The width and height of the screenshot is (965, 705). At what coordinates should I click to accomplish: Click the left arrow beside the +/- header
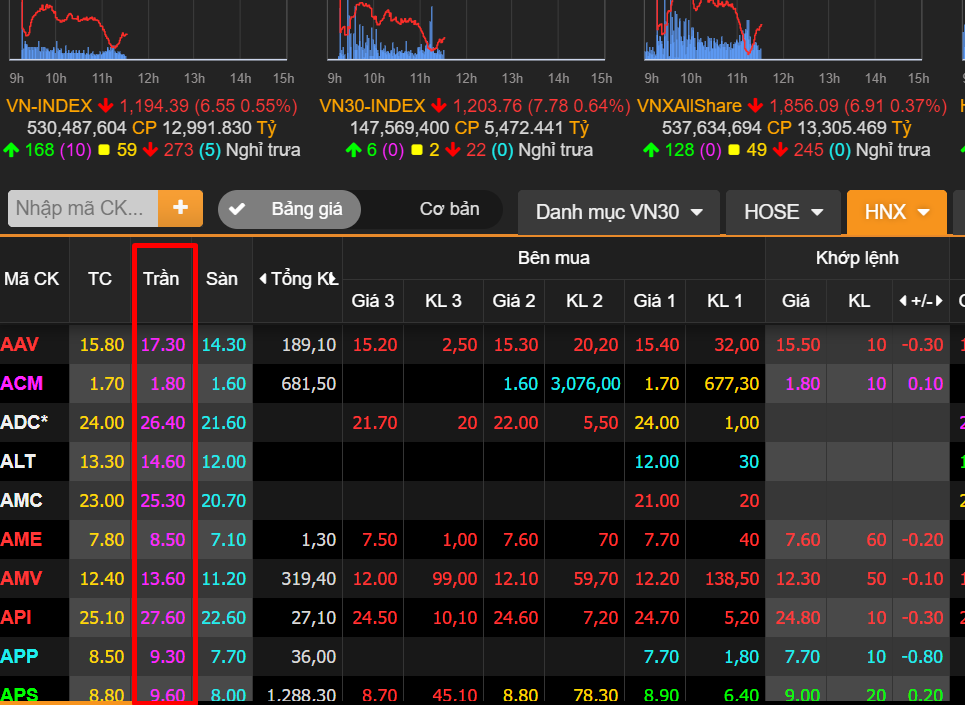903,300
